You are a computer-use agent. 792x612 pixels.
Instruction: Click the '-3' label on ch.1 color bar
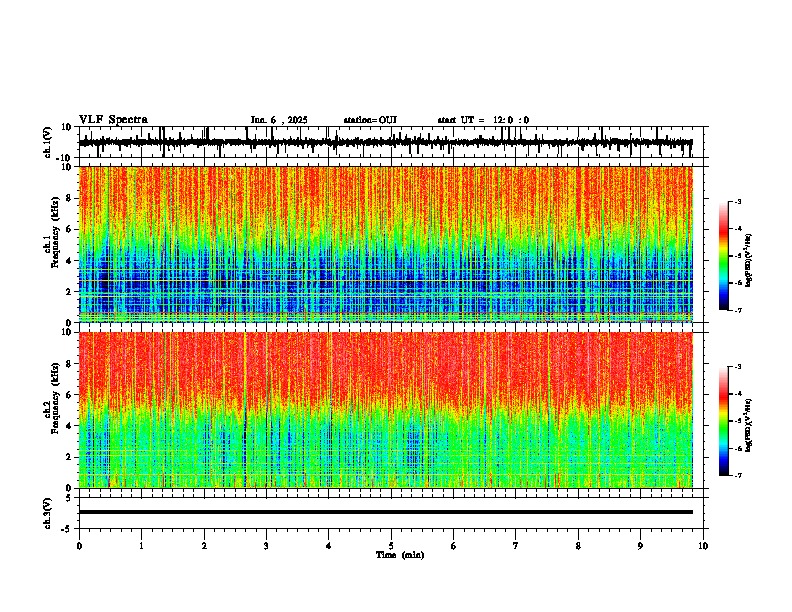tap(737, 202)
